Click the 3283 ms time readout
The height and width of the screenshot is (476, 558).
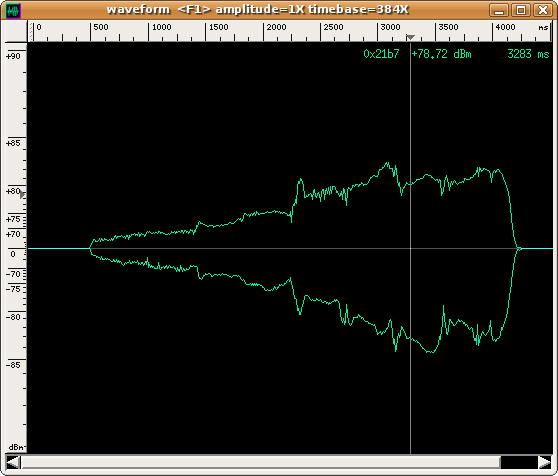tap(528, 54)
